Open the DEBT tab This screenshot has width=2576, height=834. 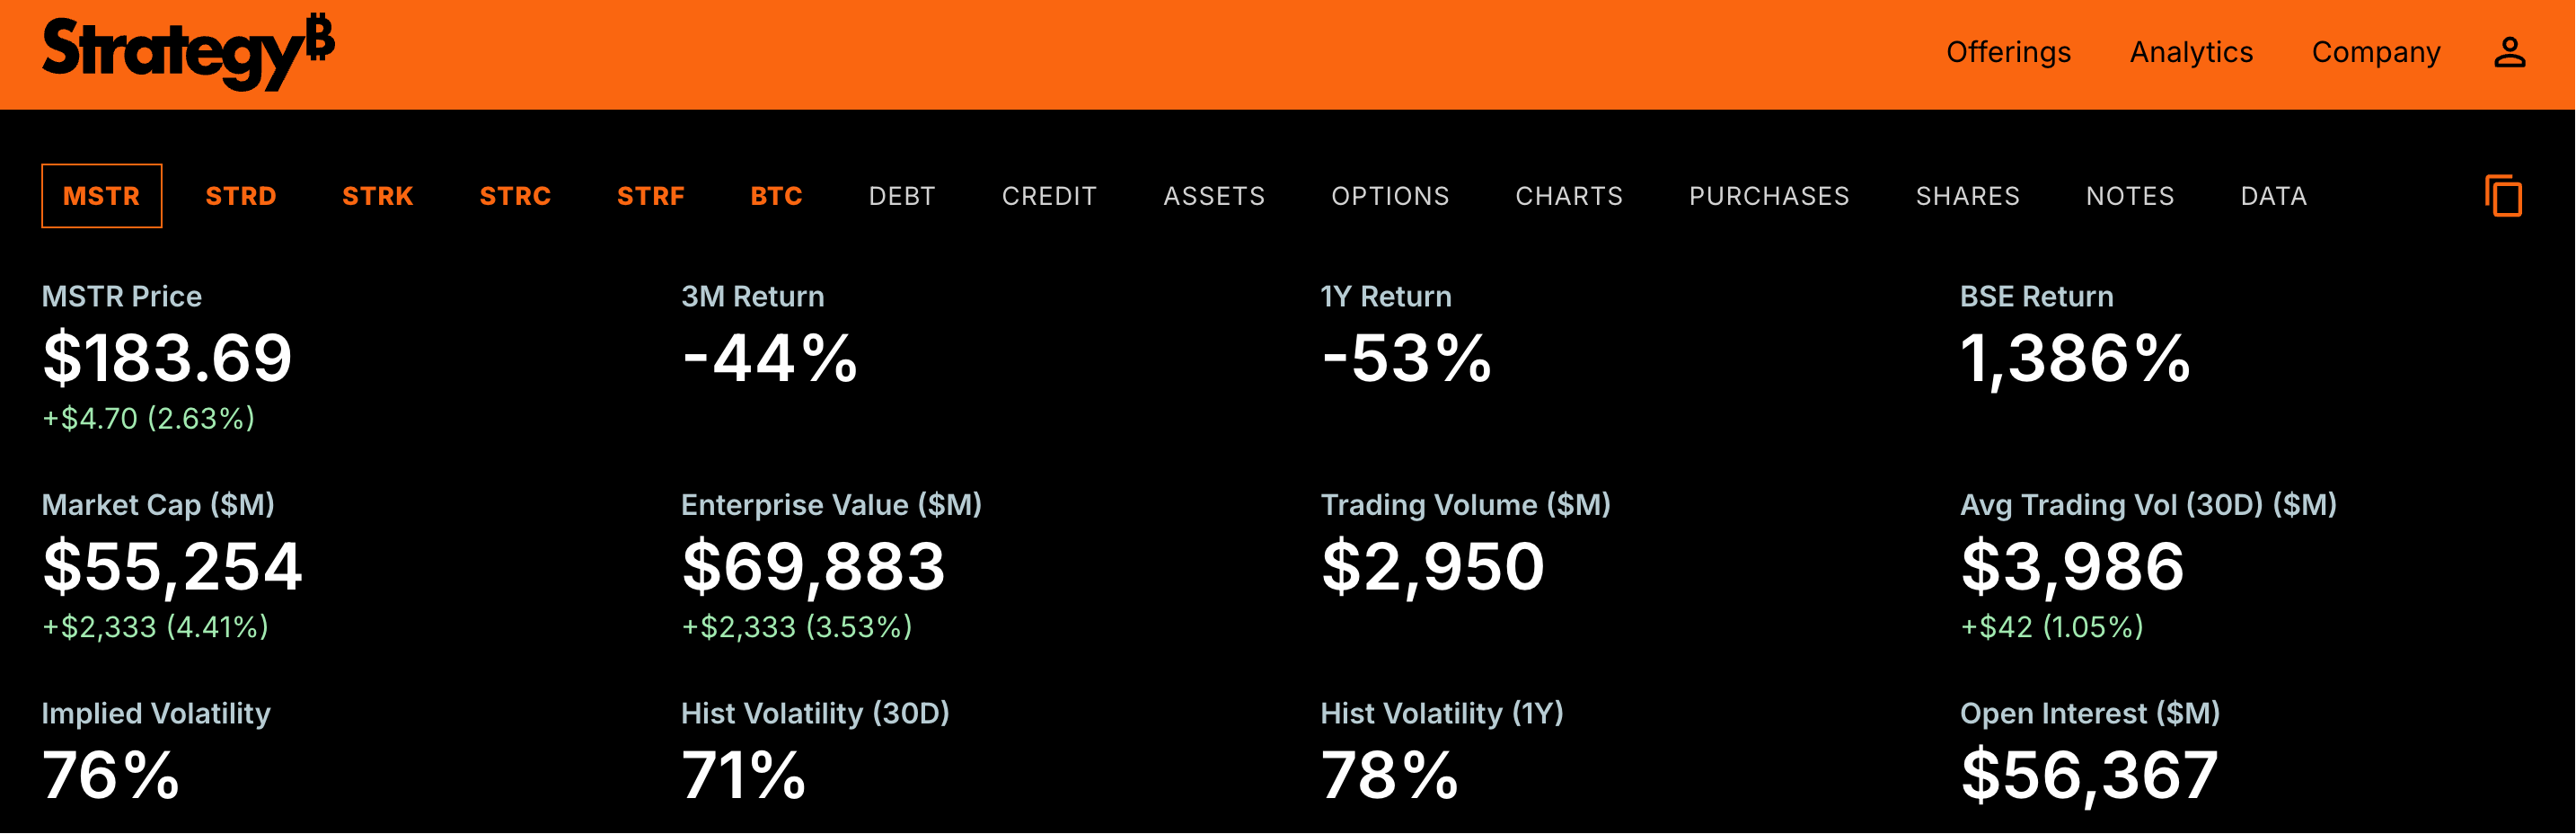pos(902,196)
